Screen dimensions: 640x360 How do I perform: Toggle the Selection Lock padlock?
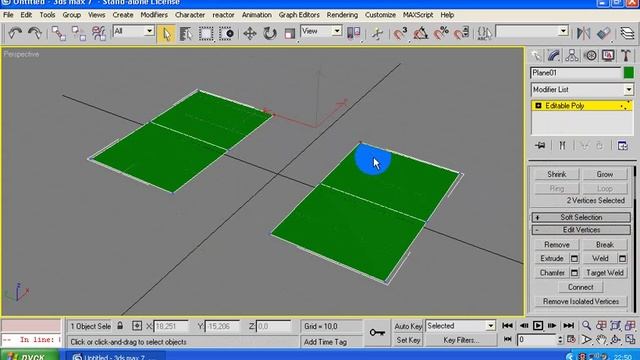tap(120, 326)
